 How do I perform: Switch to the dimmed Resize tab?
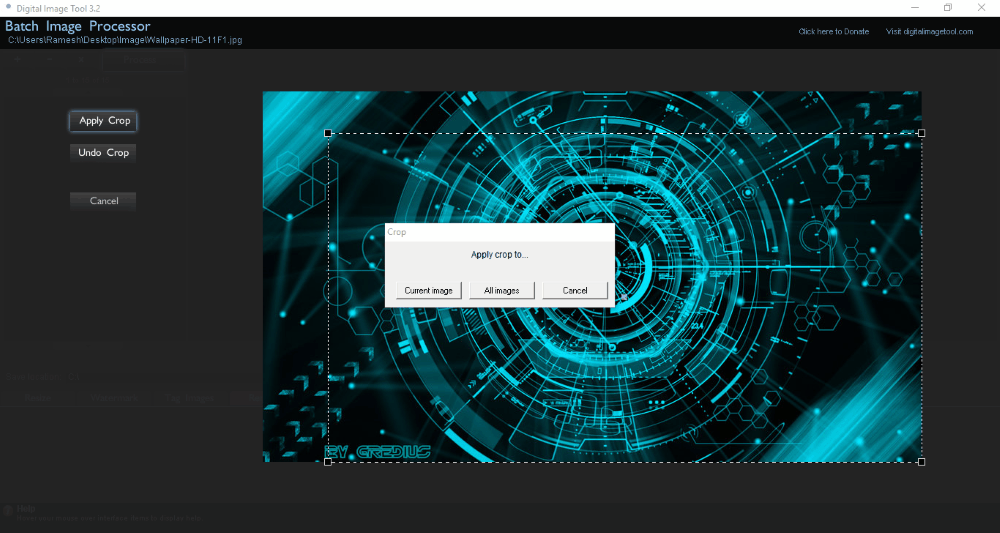38,398
